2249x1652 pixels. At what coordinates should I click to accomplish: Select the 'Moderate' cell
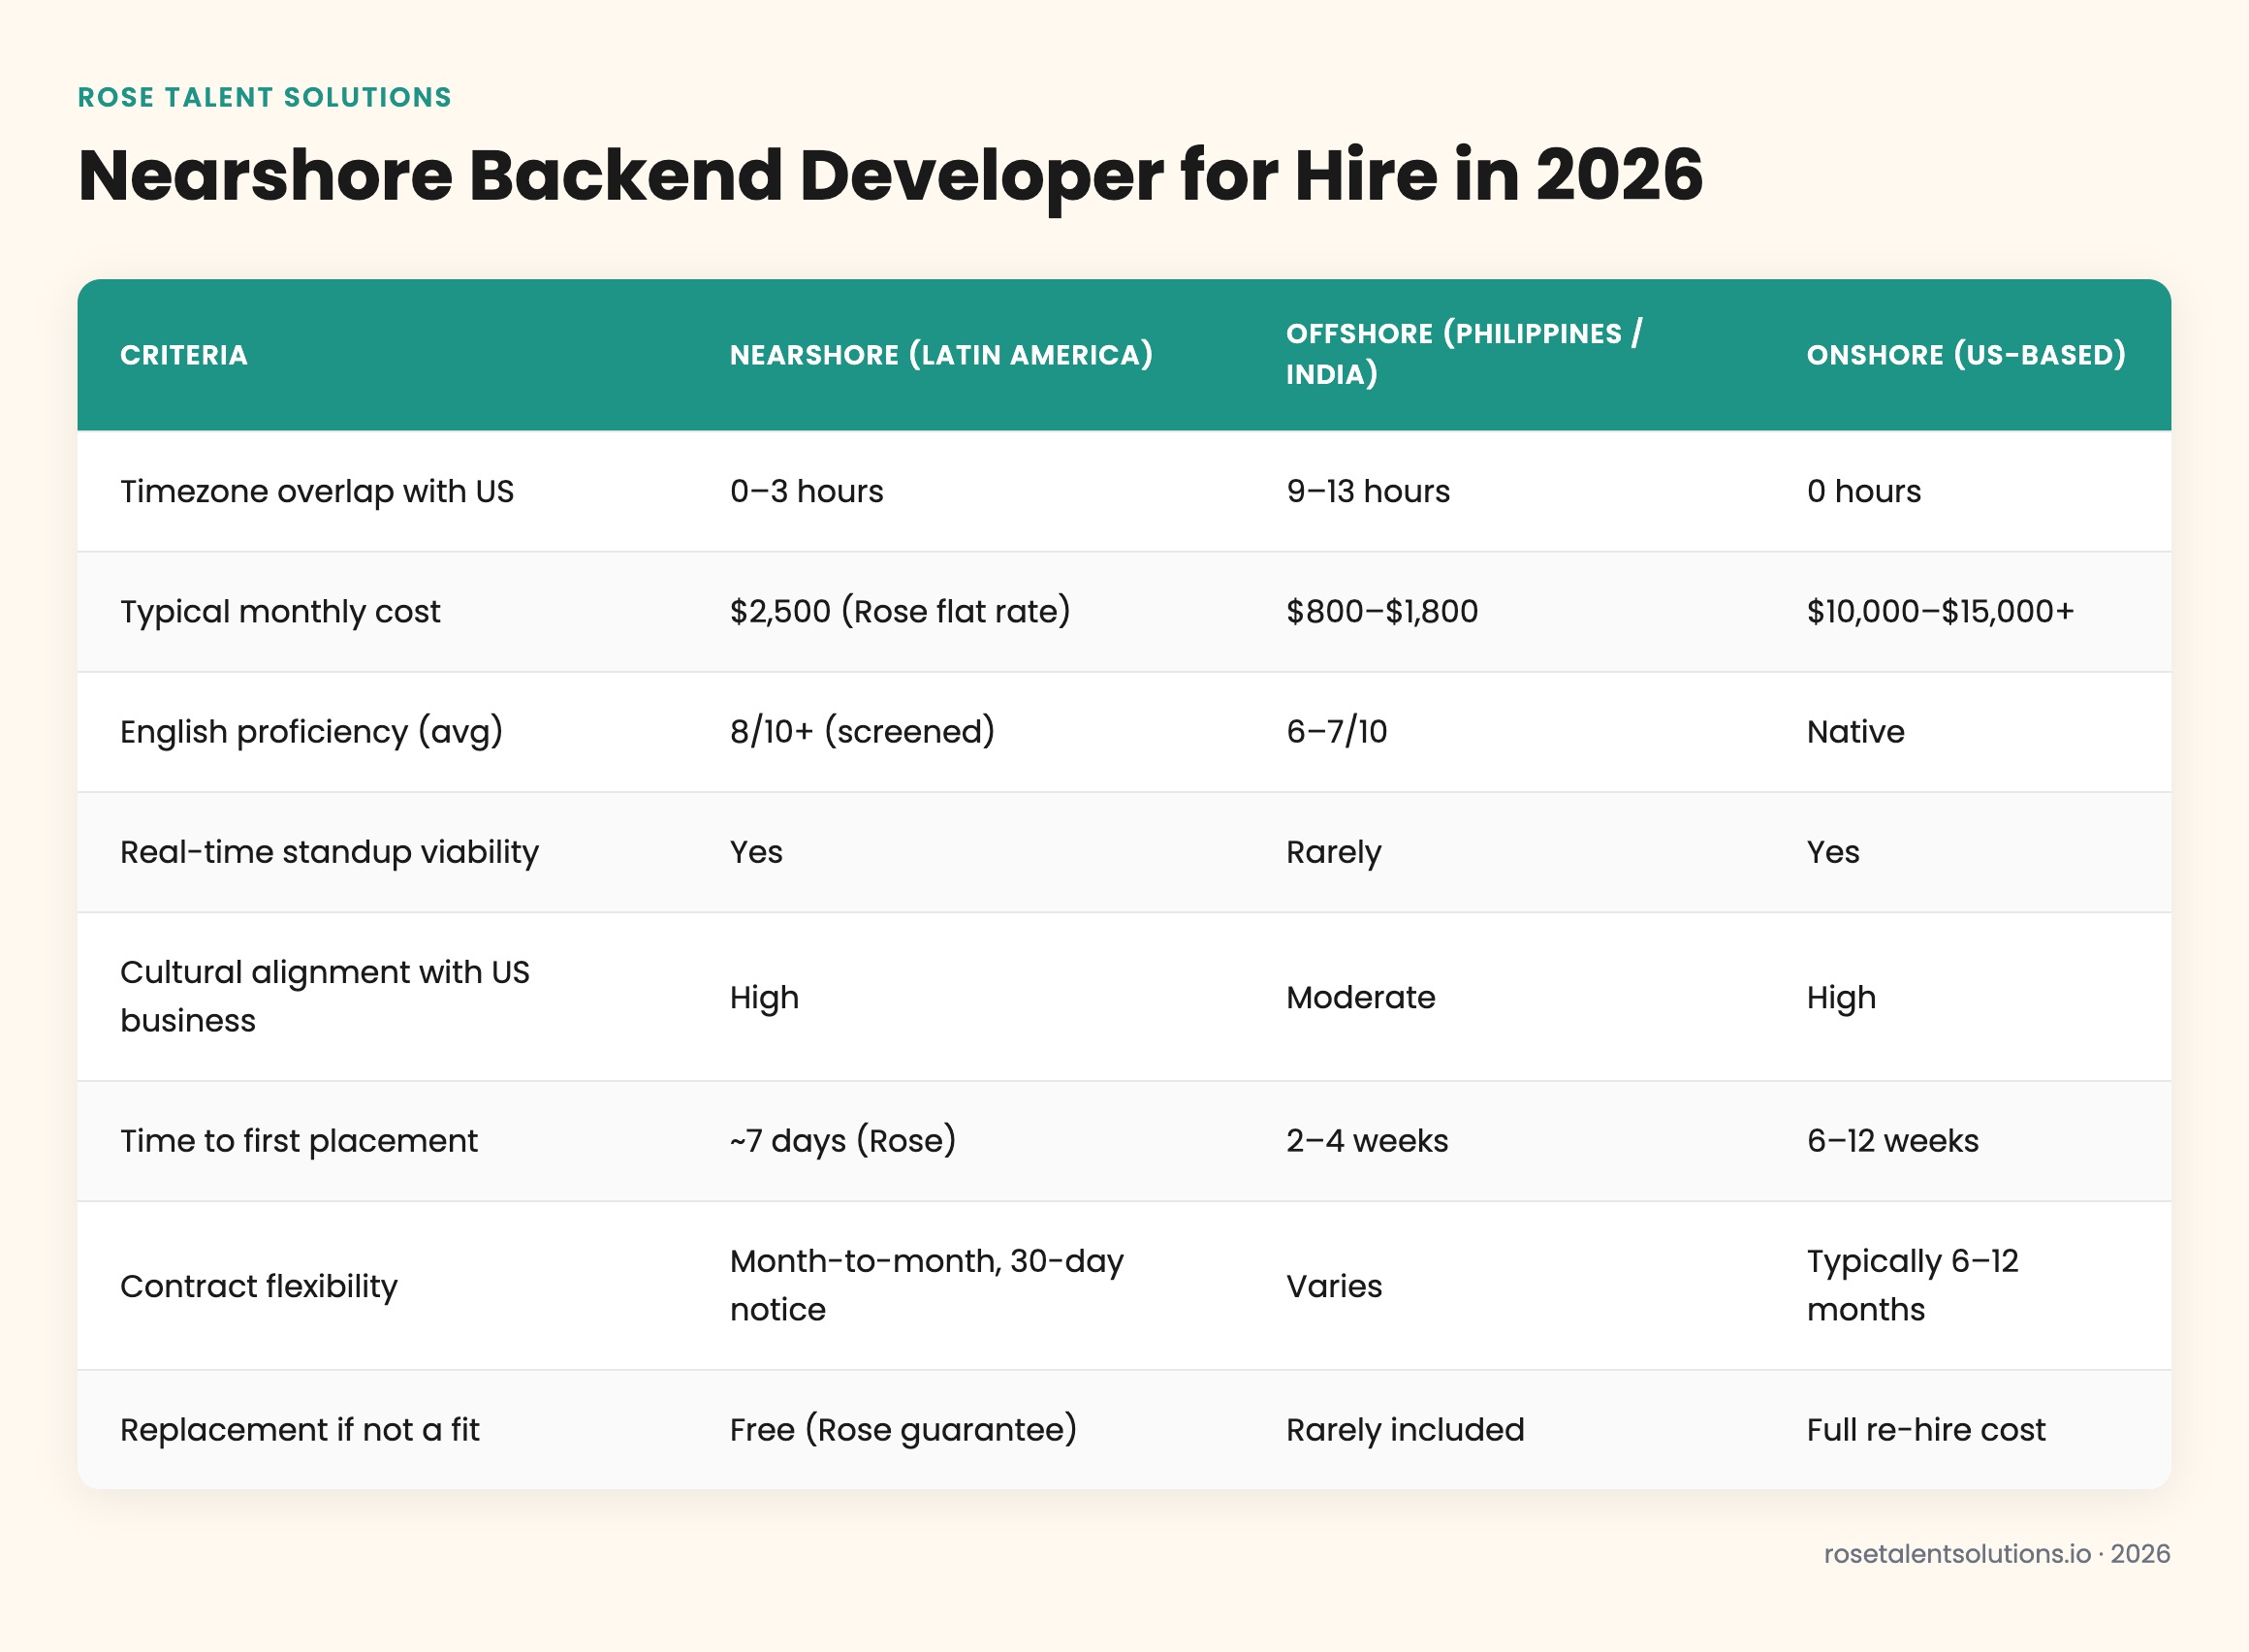pyautogui.click(x=1360, y=997)
